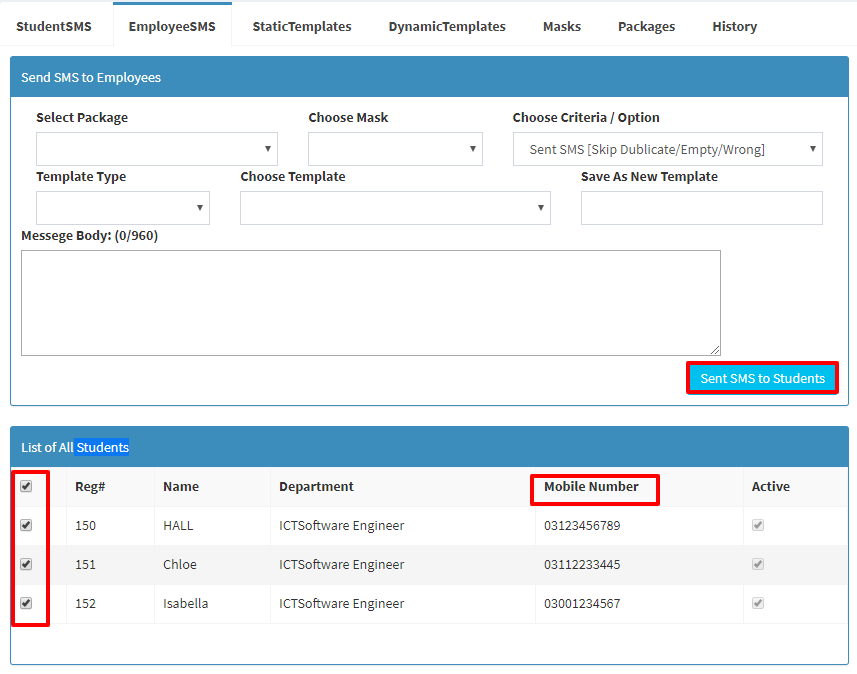
Task: Click the Department column header
Action: pyautogui.click(x=316, y=487)
